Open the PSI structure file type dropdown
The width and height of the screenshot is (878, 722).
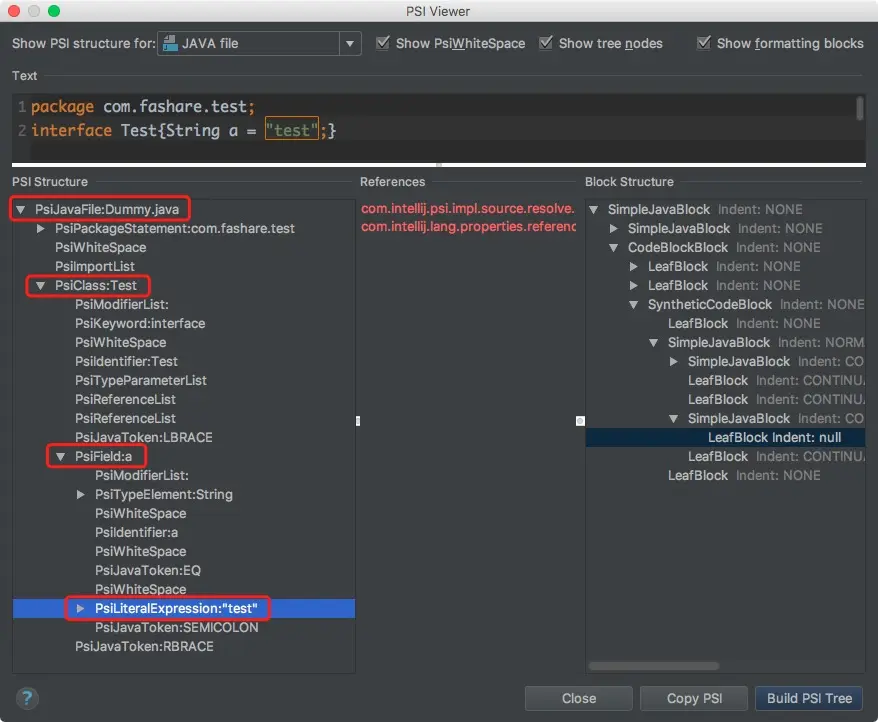[349, 43]
